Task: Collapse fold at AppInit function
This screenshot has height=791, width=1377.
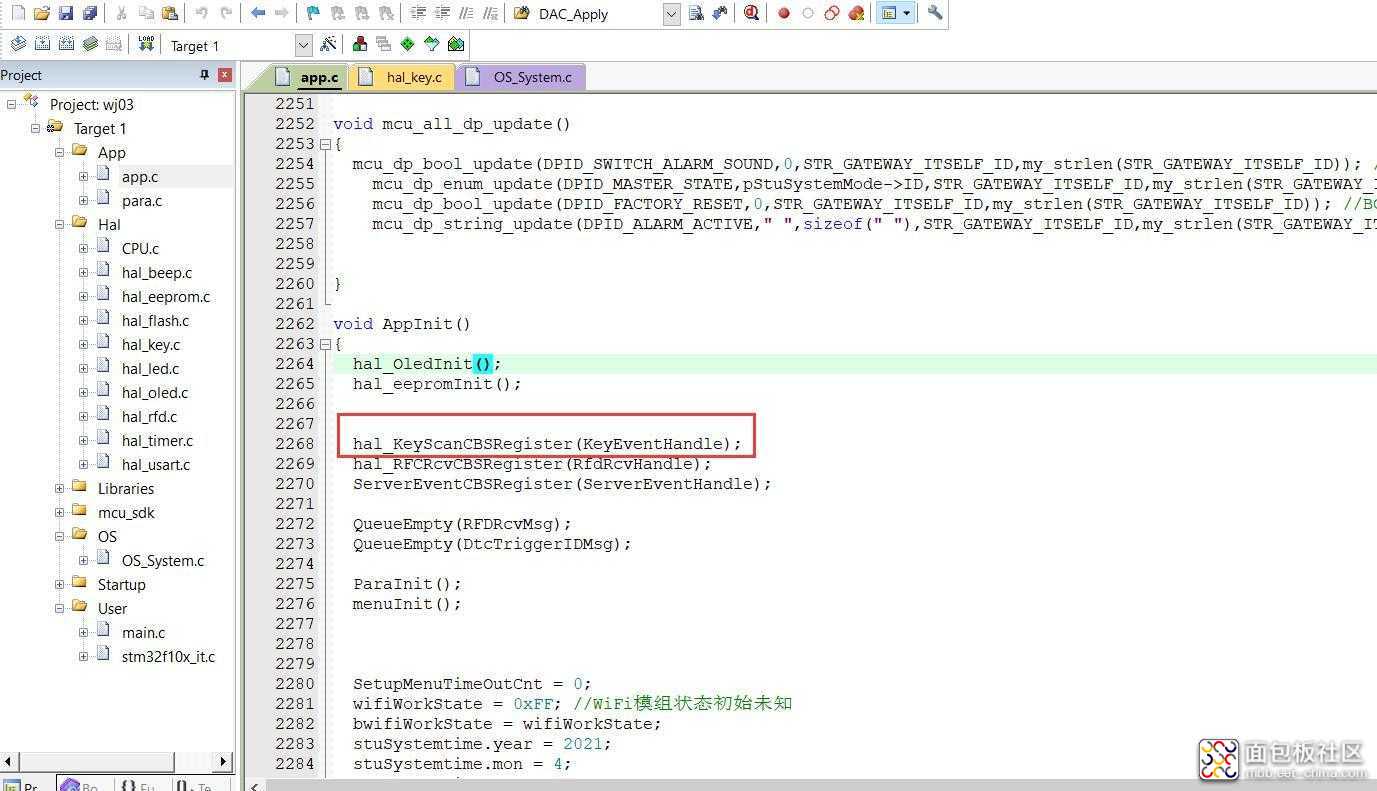Action: (x=325, y=344)
